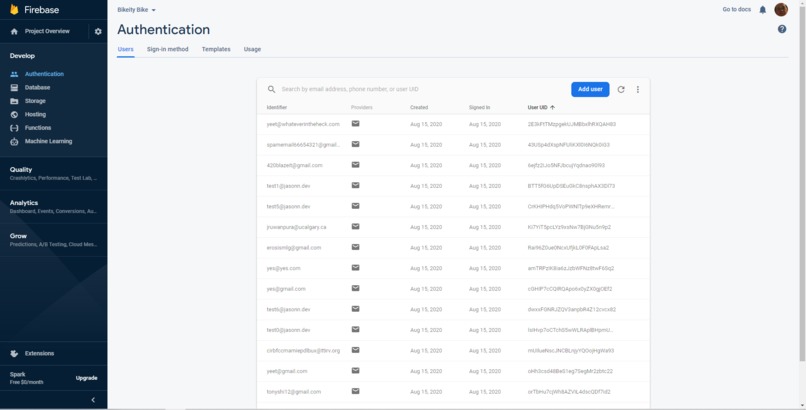Open the Bikeity Bike project dropdown

pos(136,10)
